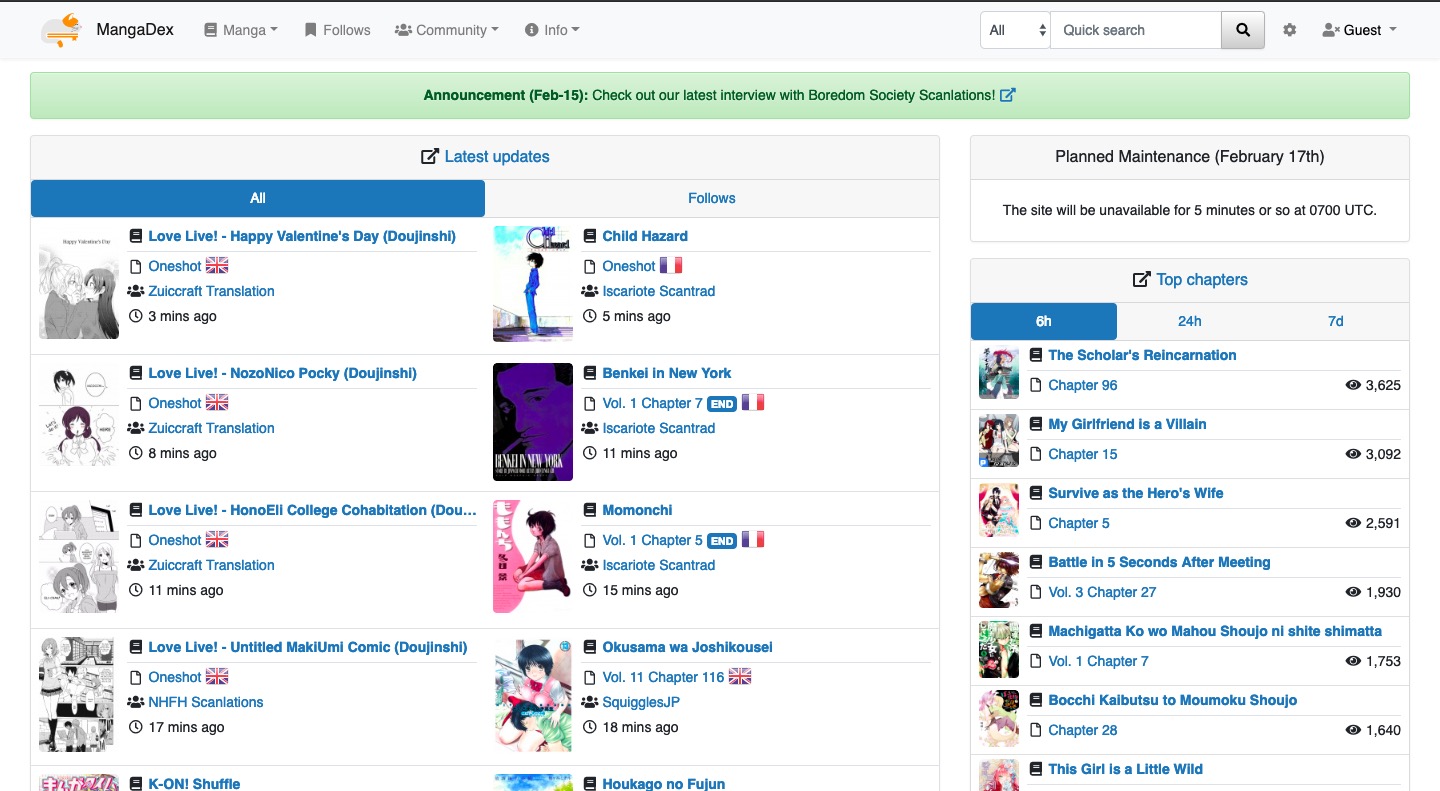Click the eye views icon on Scholar's Reincarnation row
Viewport: 1440px width, 791px height.
(1354, 385)
